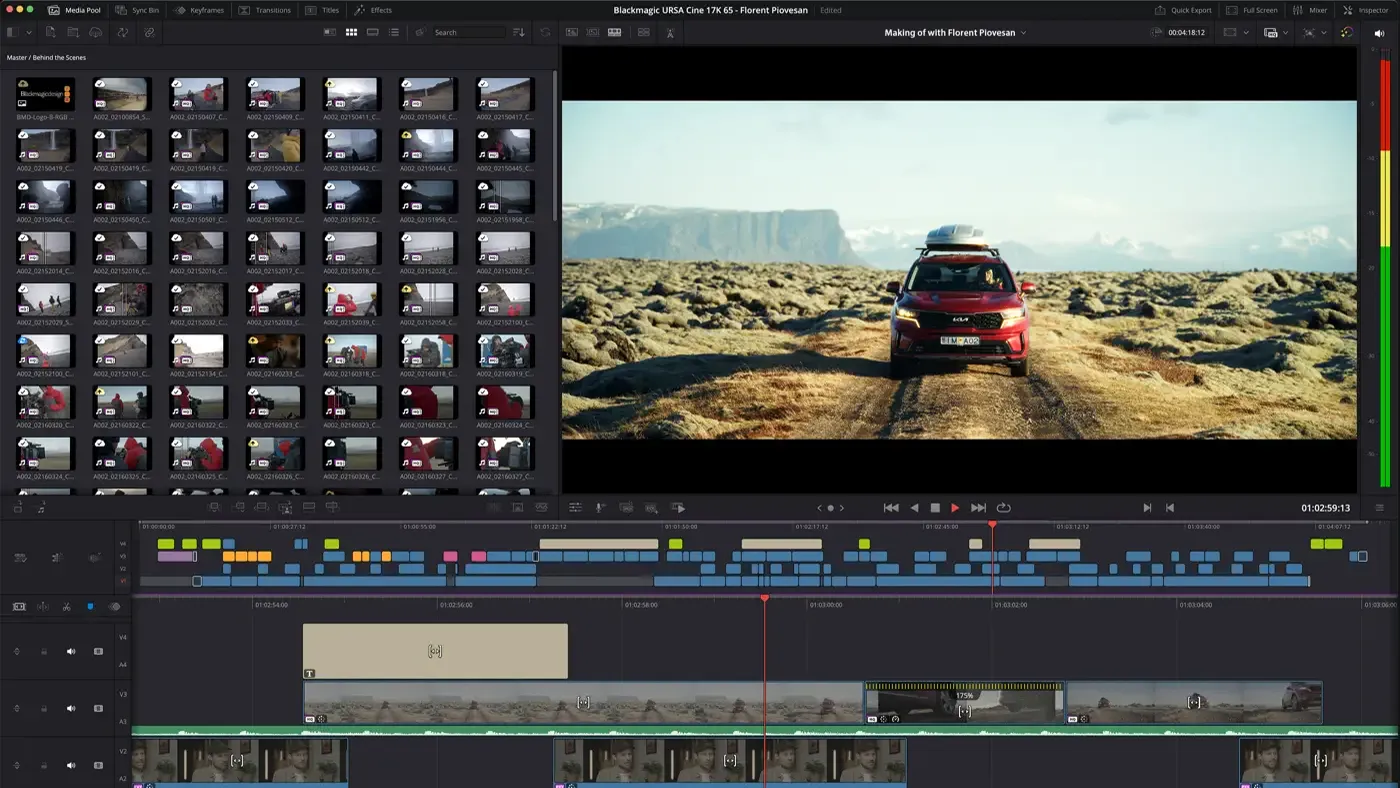The height and width of the screenshot is (788, 1400).
Task: Create a new bin with the bin icon
Action: [71, 32]
